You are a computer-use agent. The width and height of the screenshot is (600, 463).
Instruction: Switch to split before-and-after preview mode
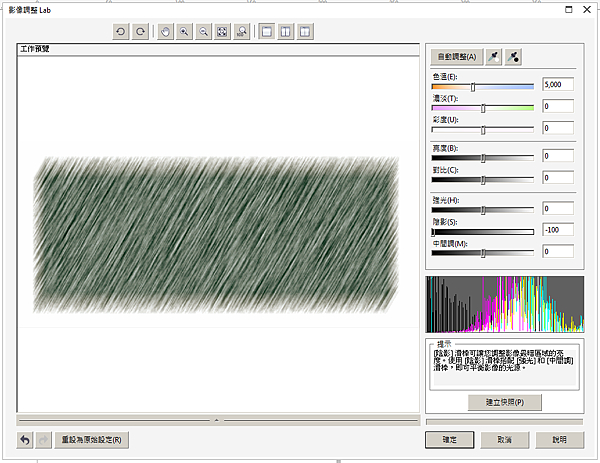(x=305, y=32)
